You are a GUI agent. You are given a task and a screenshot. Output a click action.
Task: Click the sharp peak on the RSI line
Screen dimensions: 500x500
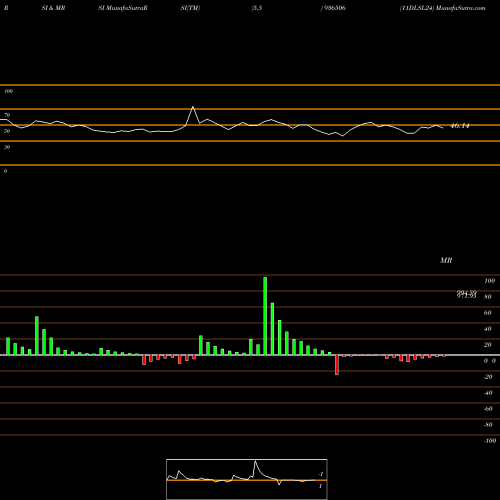point(193,107)
